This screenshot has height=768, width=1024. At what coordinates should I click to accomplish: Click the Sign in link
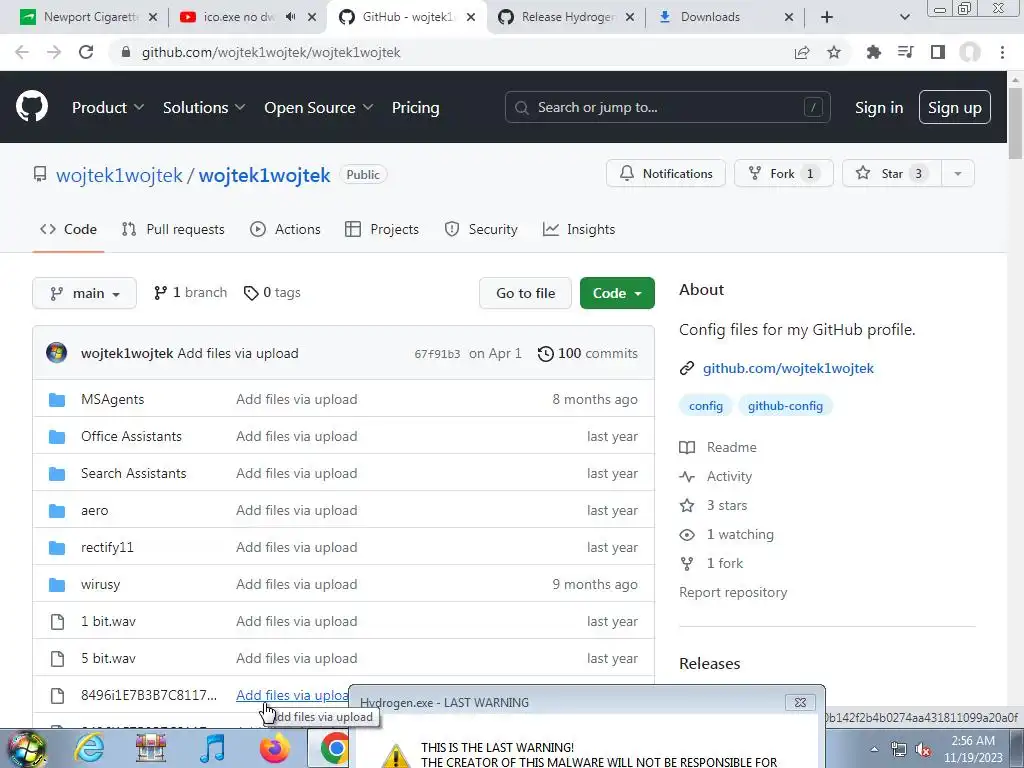click(x=879, y=108)
